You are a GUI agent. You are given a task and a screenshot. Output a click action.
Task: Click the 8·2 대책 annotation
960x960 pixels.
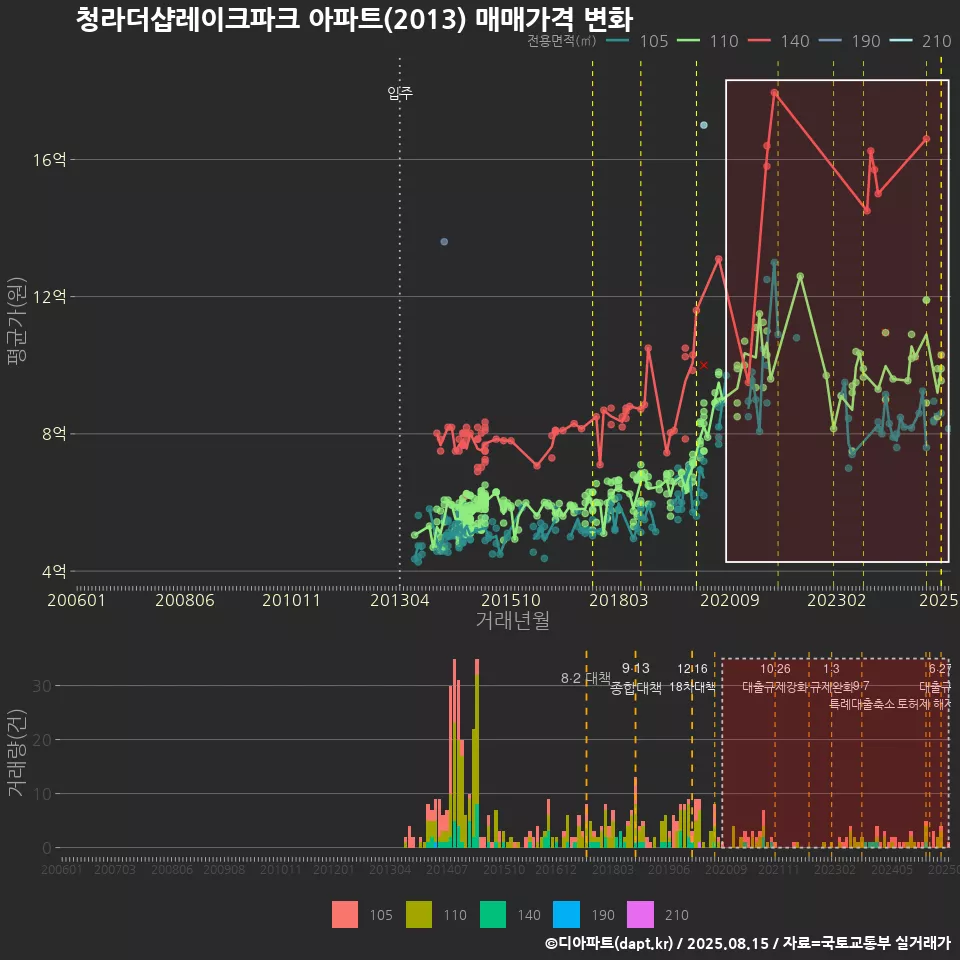pyautogui.click(x=586, y=678)
